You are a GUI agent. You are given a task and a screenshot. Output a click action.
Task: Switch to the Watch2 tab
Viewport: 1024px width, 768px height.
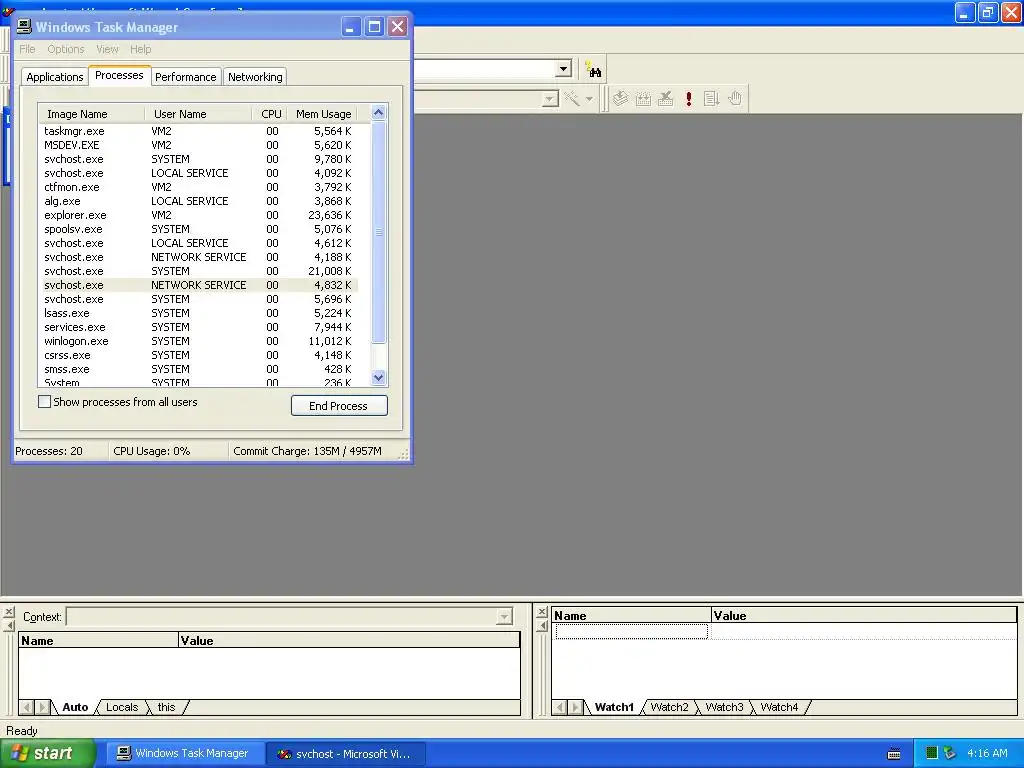(669, 707)
